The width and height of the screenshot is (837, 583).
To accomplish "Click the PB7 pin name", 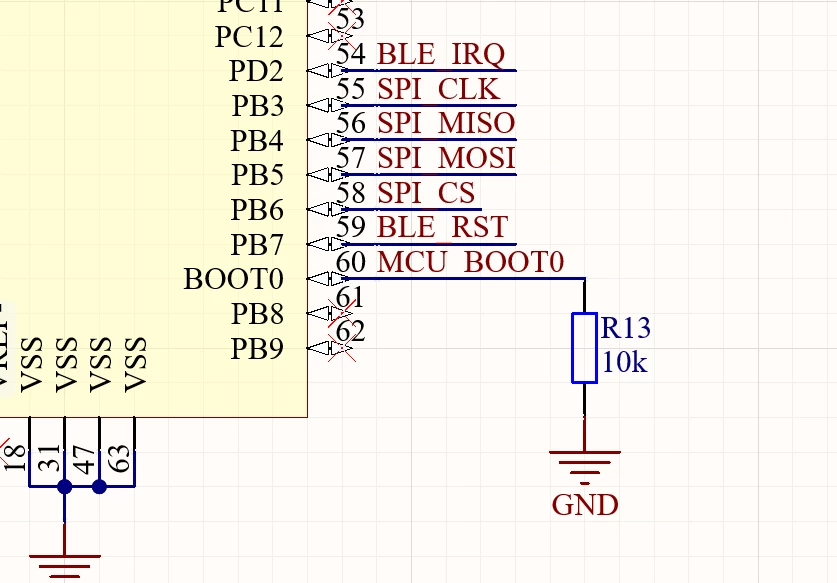I will tap(257, 245).
